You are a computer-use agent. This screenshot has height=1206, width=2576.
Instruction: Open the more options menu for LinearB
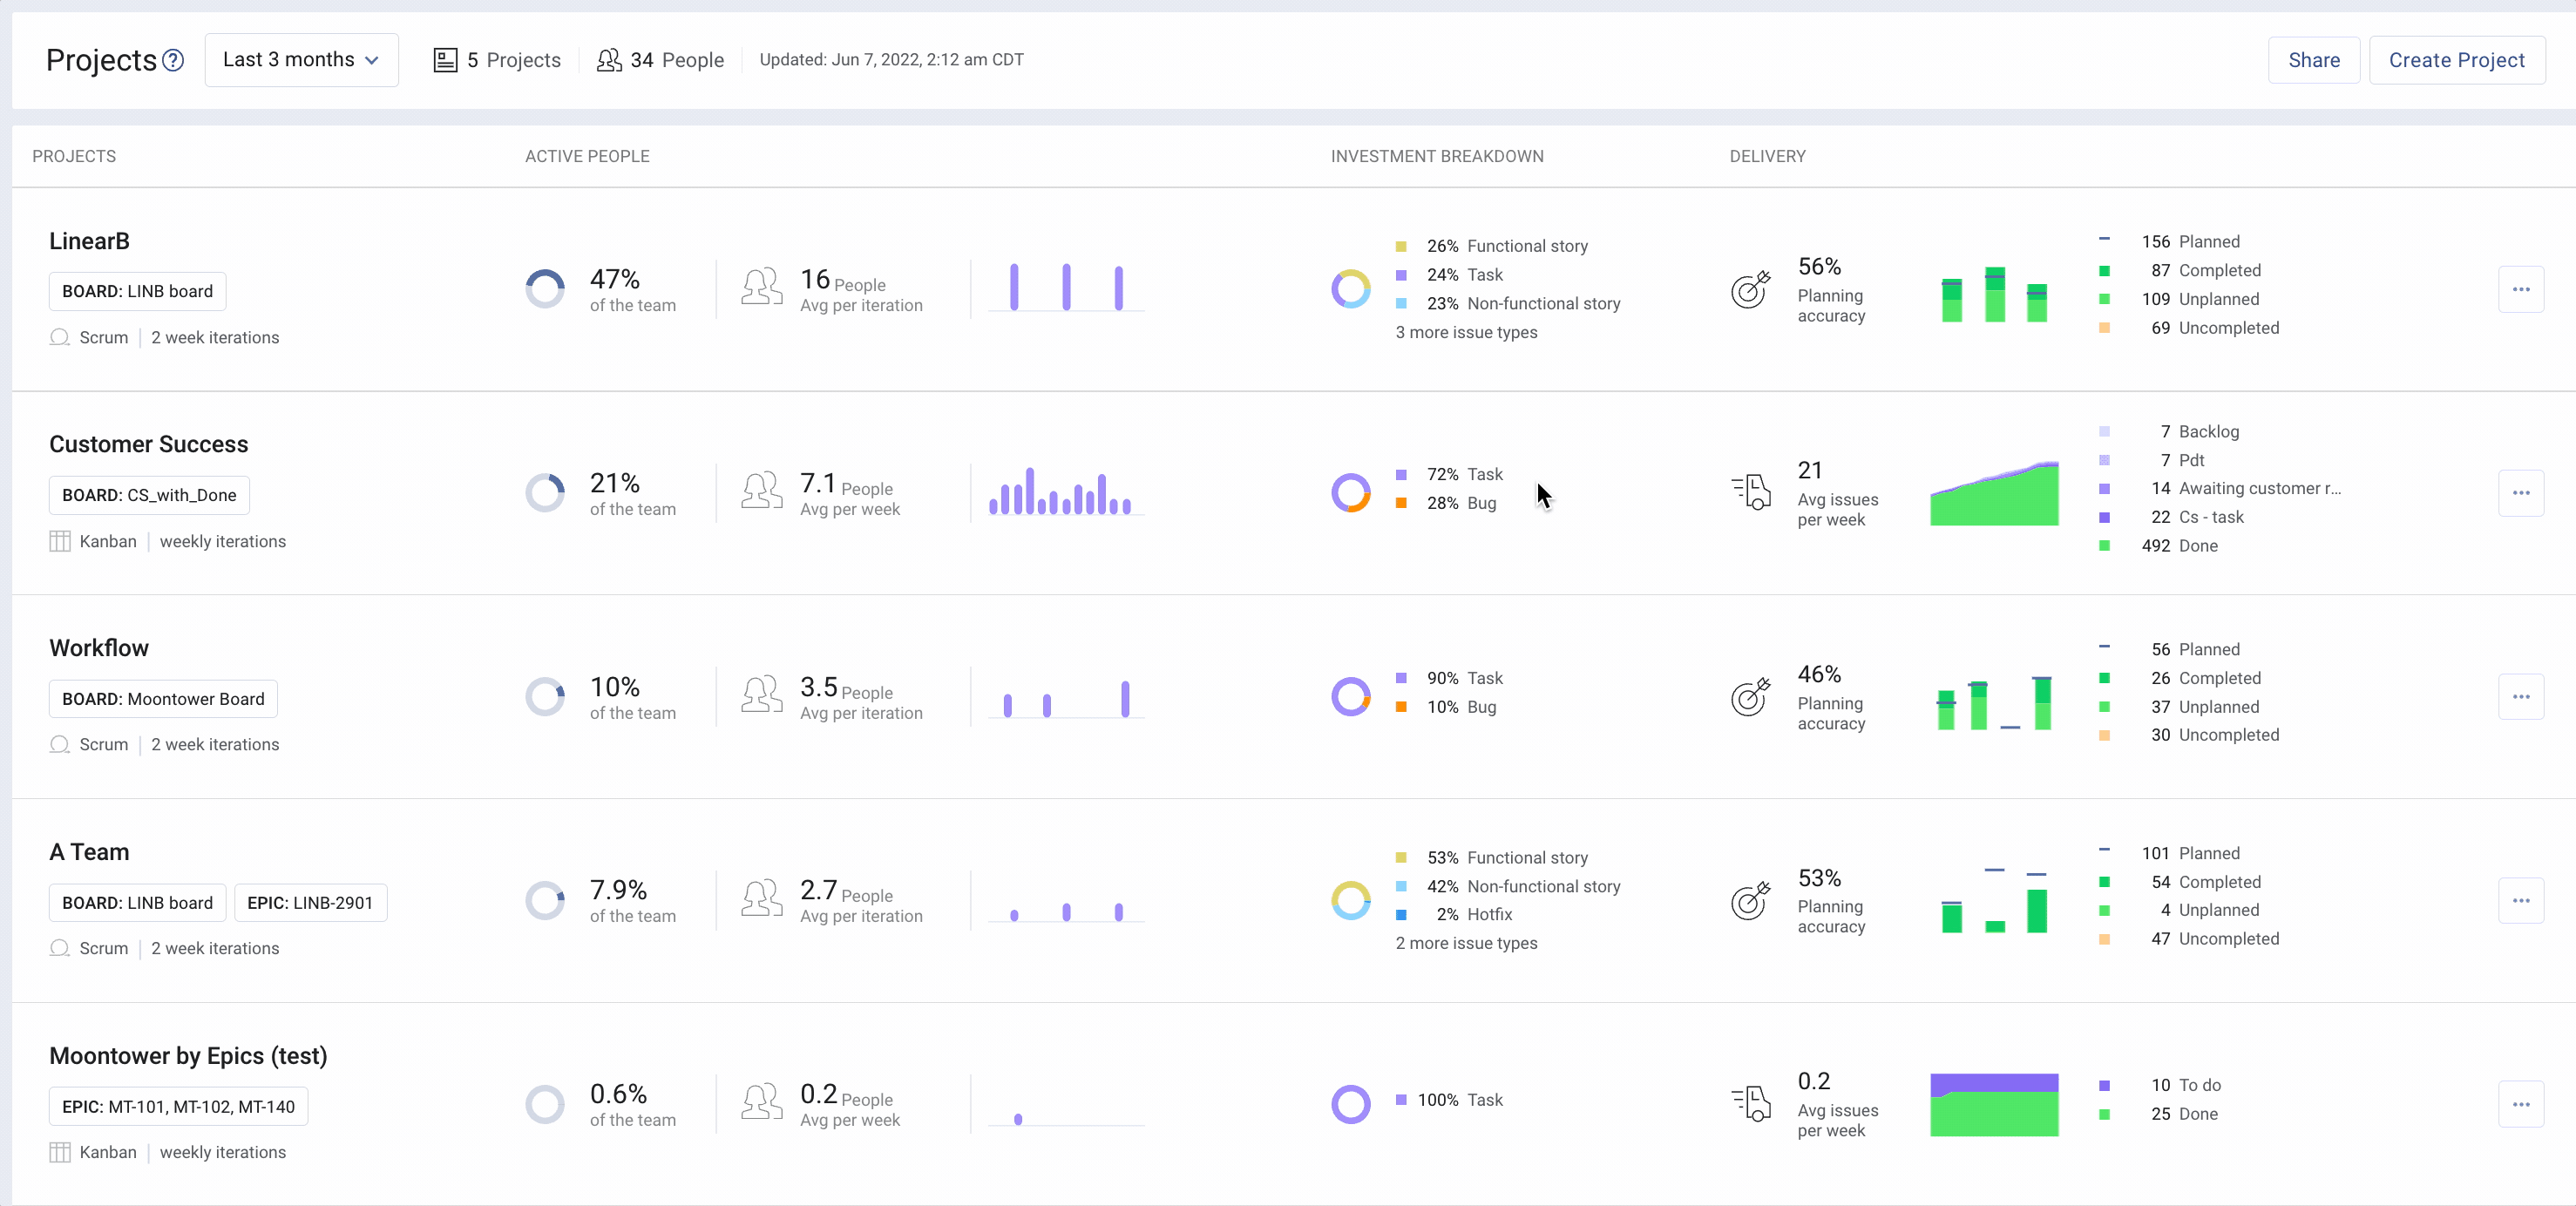pyautogui.click(x=2520, y=289)
